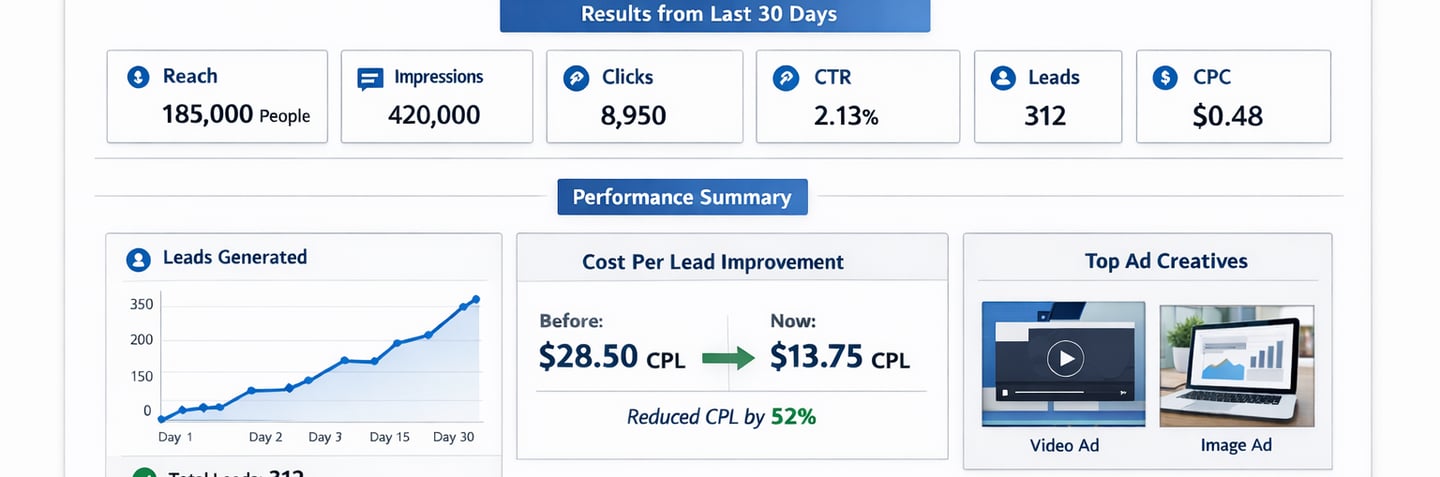Image resolution: width=1440 pixels, height=477 pixels.
Task: Open the Image Ad thumbnail
Action: (1236, 365)
